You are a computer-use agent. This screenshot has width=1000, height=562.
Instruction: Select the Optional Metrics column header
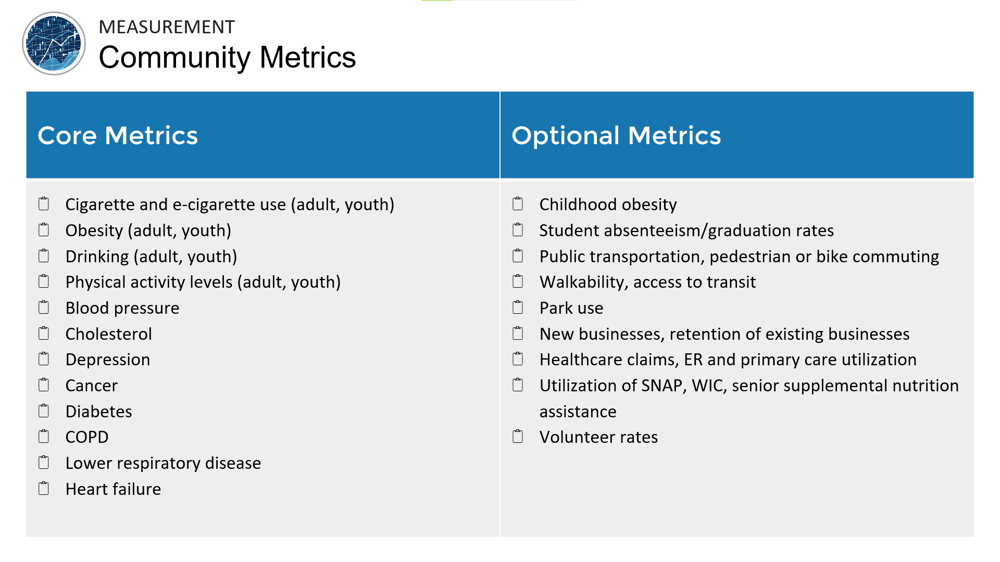click(616, 136)
